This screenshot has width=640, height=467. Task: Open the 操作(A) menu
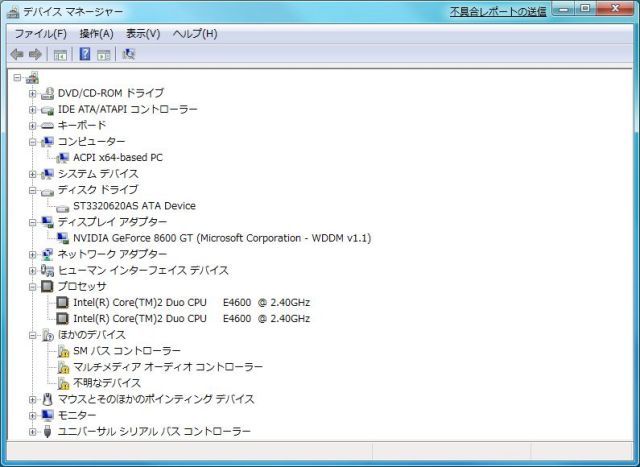coord(96,33)
